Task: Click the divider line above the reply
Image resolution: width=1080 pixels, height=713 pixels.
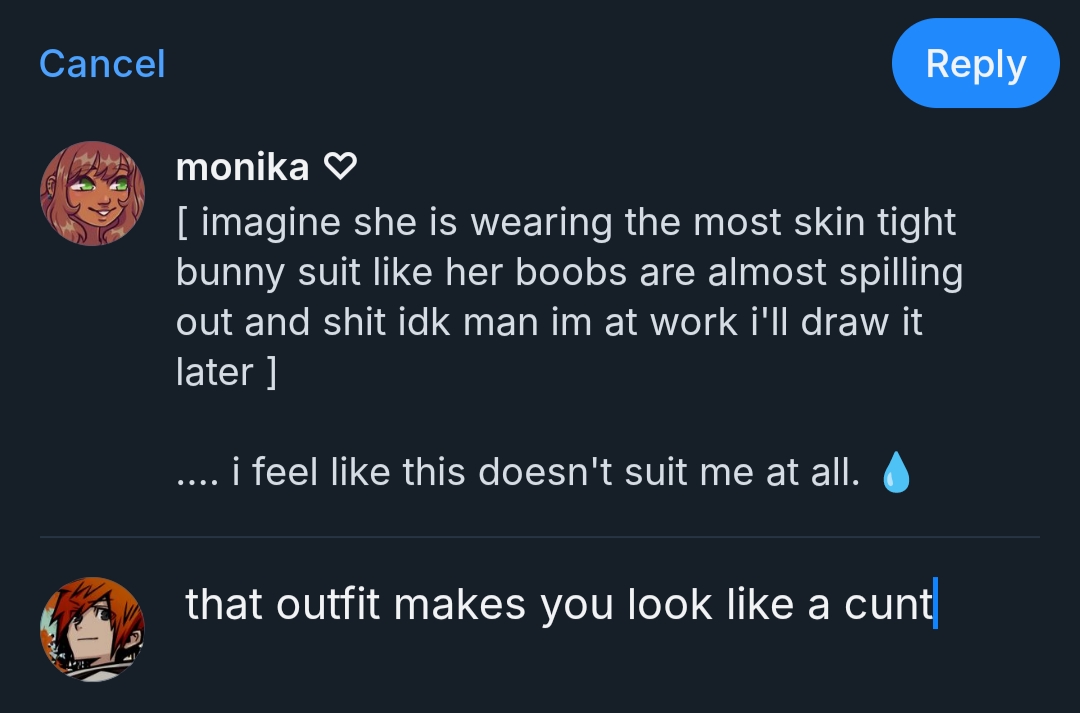Action: pos(540,537)
